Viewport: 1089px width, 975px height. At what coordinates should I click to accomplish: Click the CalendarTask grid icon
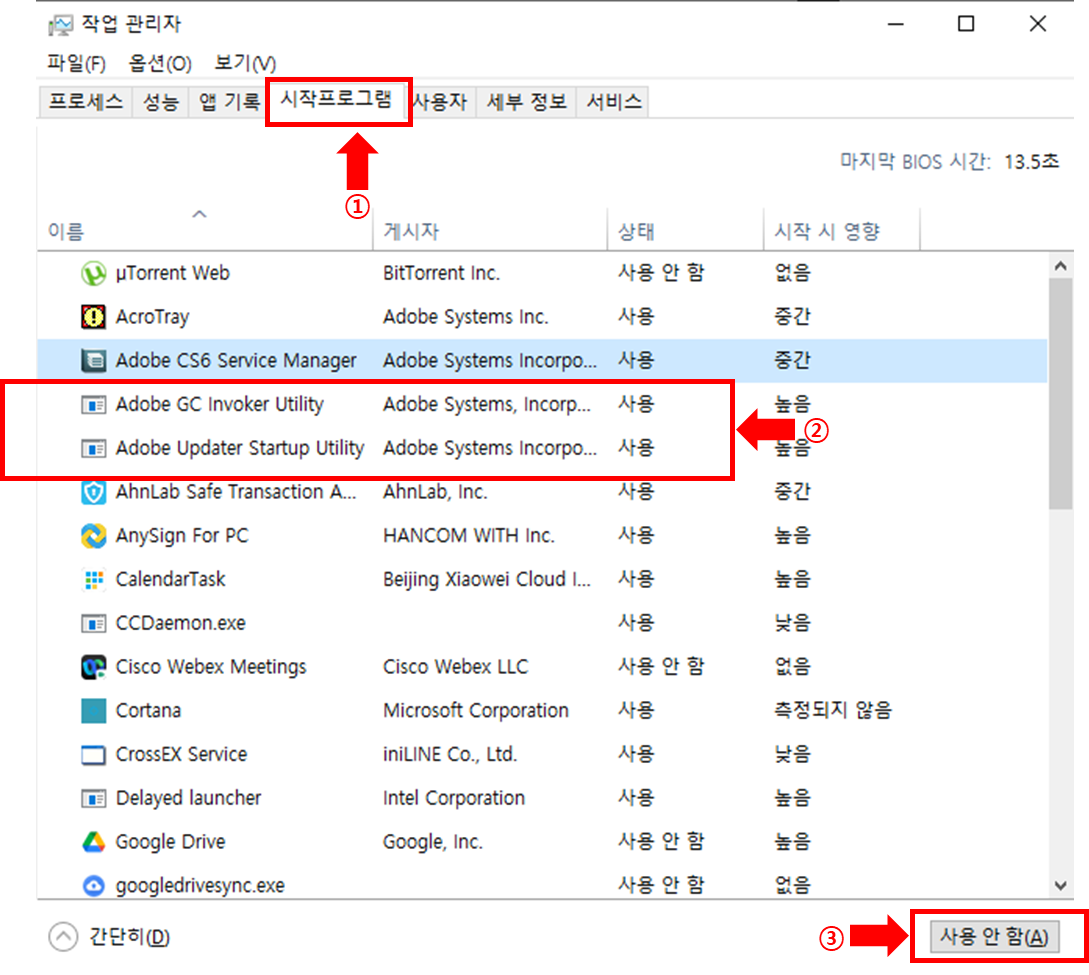click(x=93, y=579)
